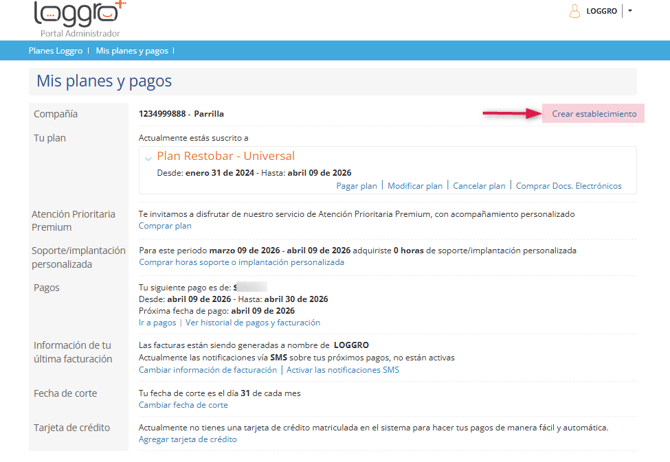
Task: Open the Mis planes y pagos menu
Action: [x=132, y=51]
